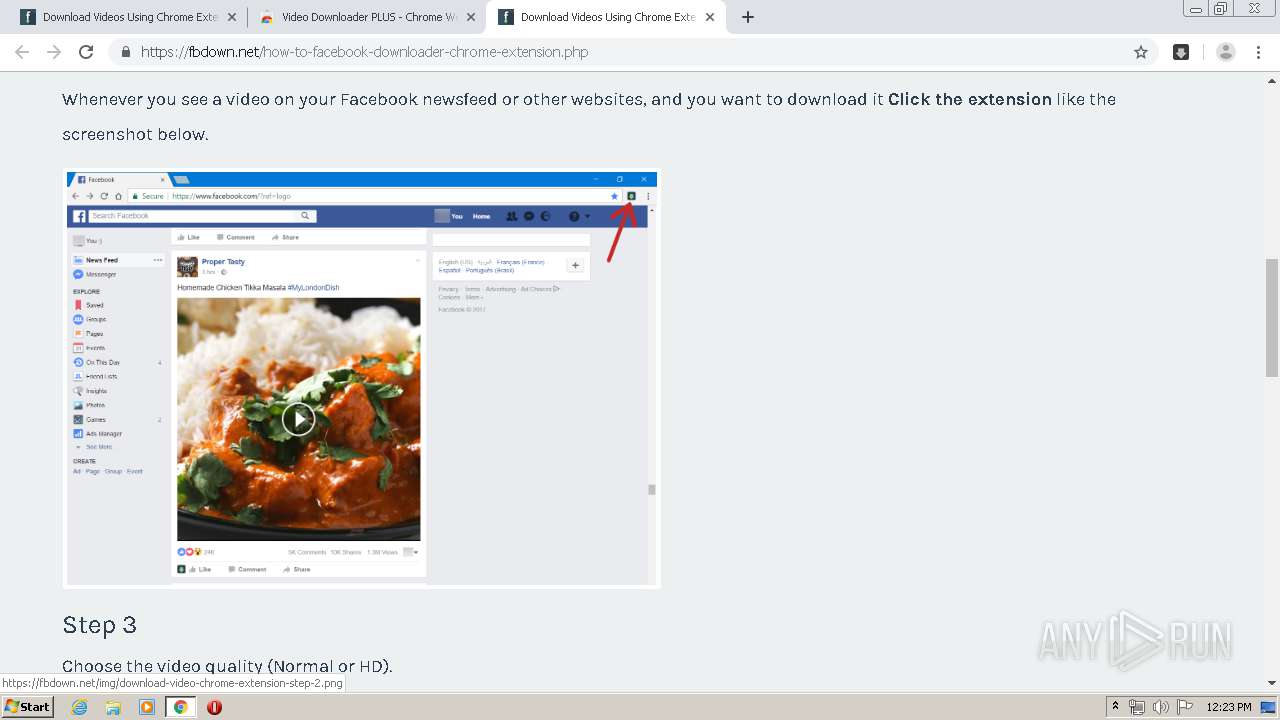
Task: Open Windows Explorer from the taskbar
Action: [113, 707]
